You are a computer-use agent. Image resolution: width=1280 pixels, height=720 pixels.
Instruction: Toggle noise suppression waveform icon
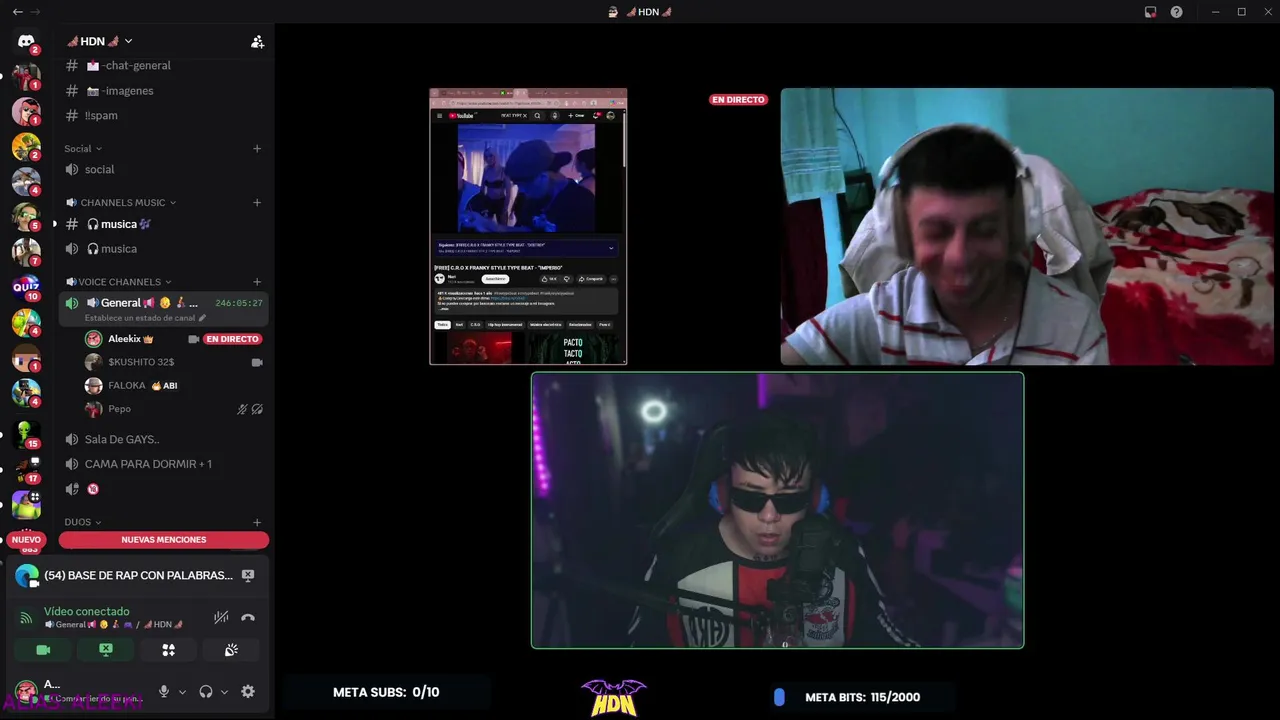221,618
